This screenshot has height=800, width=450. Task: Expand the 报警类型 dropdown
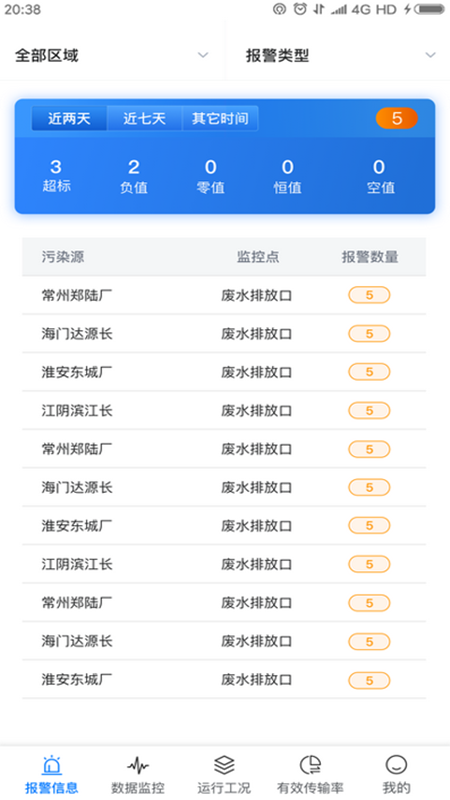coord(338,55)
